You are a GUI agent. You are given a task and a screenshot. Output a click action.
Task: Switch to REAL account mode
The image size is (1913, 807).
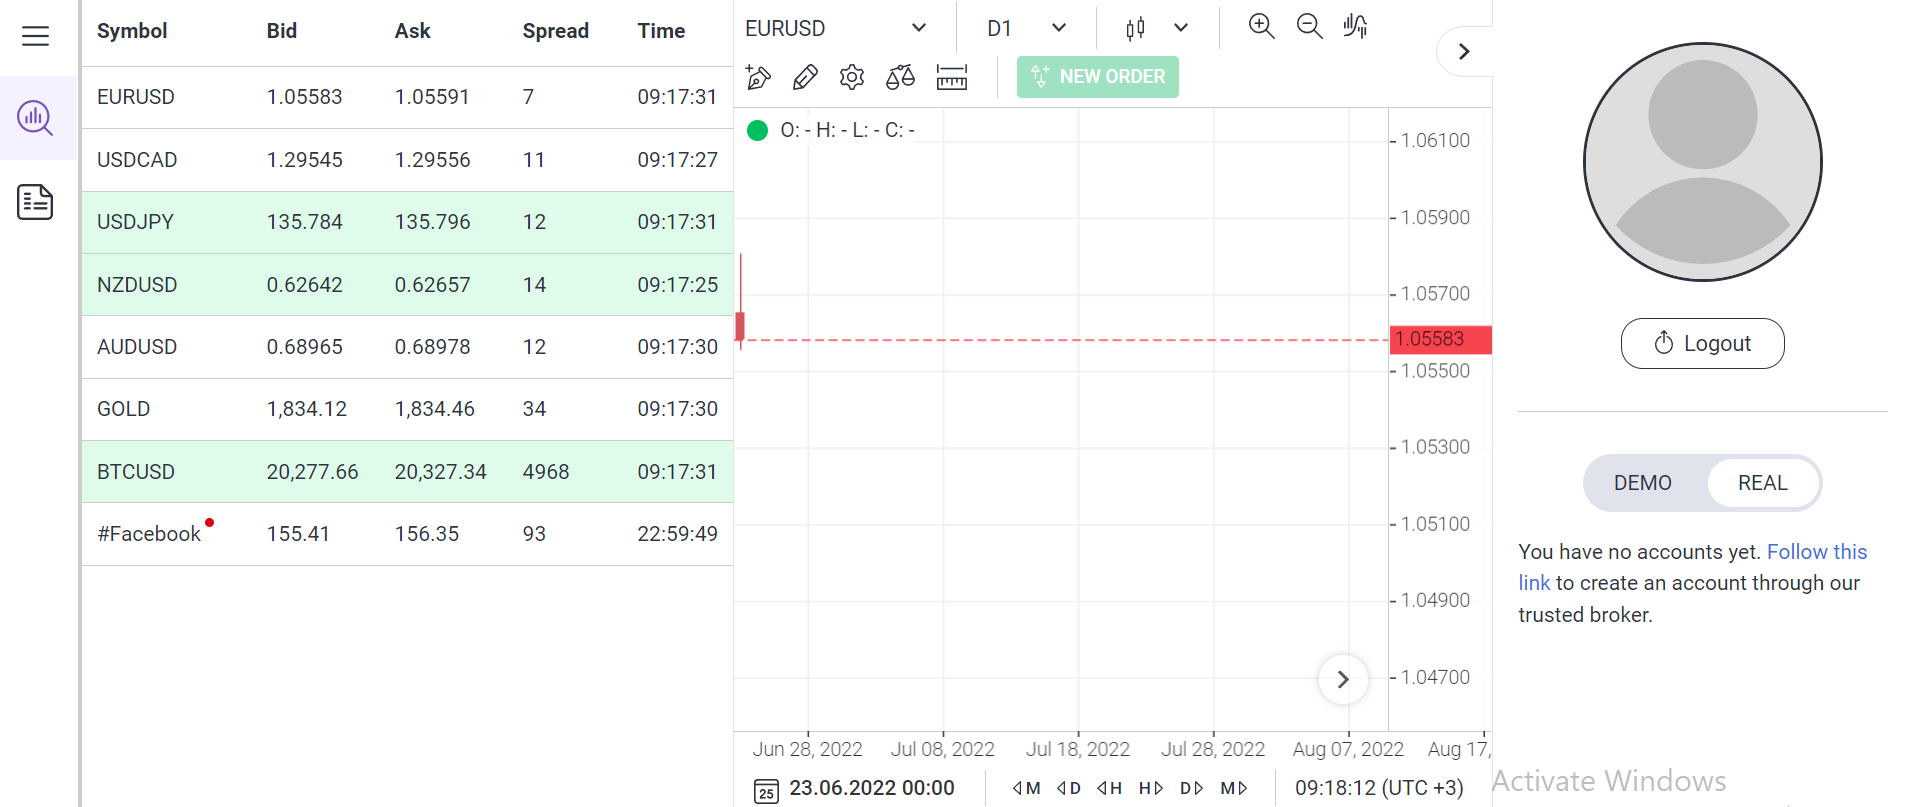[x=1762, y=483]
